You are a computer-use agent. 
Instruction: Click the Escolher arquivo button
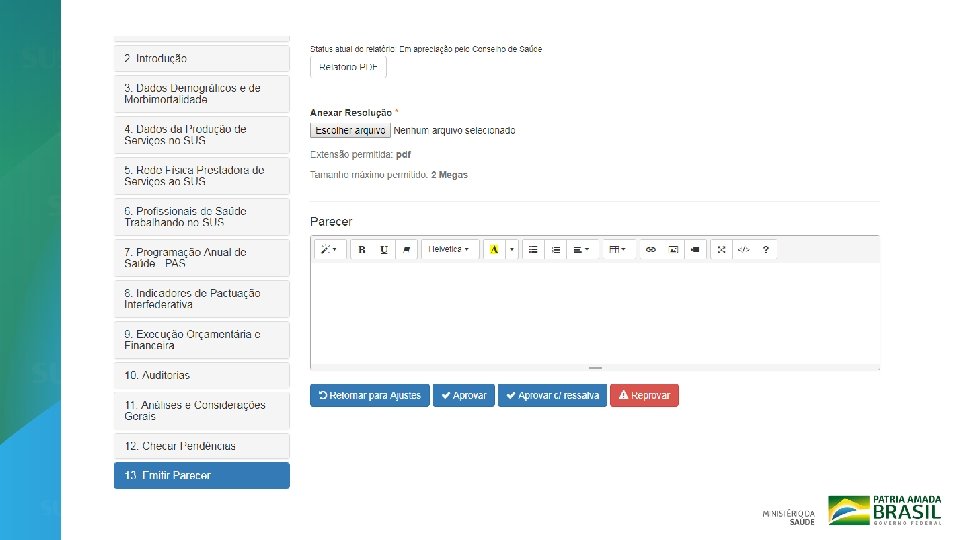point(350,130)
